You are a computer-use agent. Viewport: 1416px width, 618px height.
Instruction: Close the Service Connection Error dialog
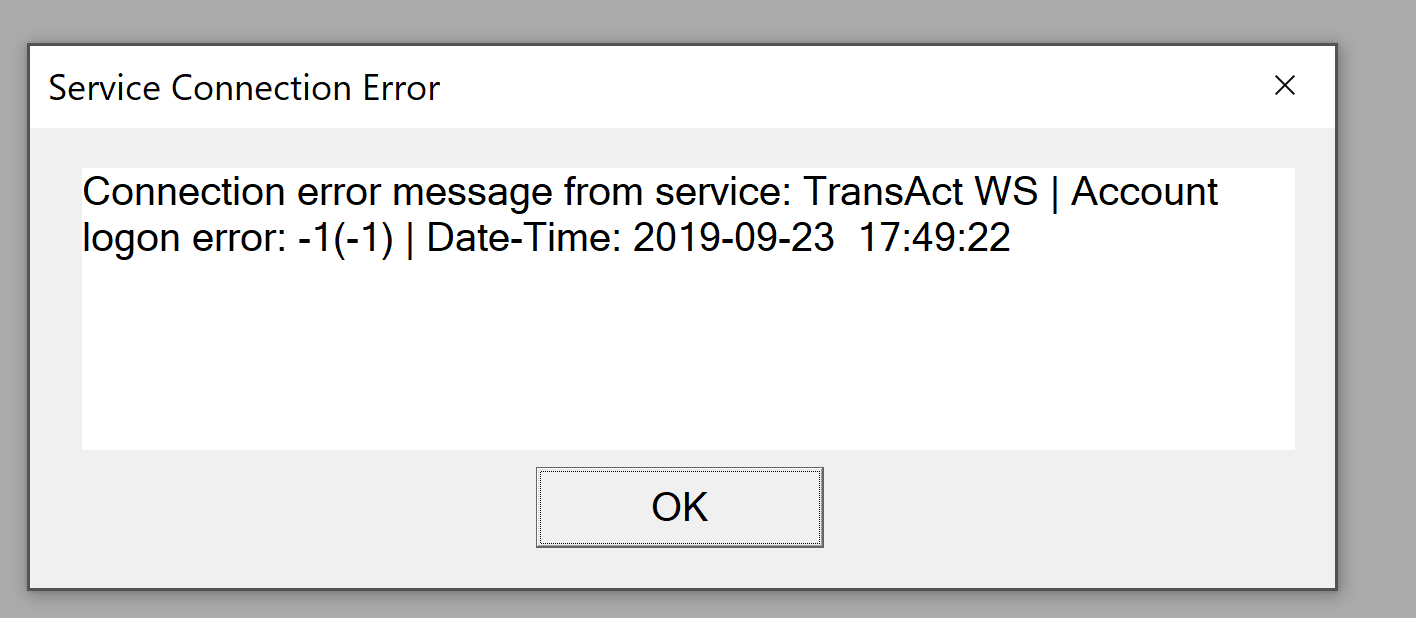(x=1285, y=86)
